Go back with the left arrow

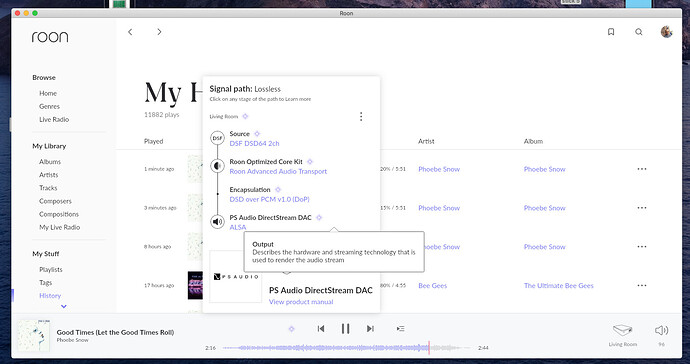pyautogui.click(x=130, y=32)
